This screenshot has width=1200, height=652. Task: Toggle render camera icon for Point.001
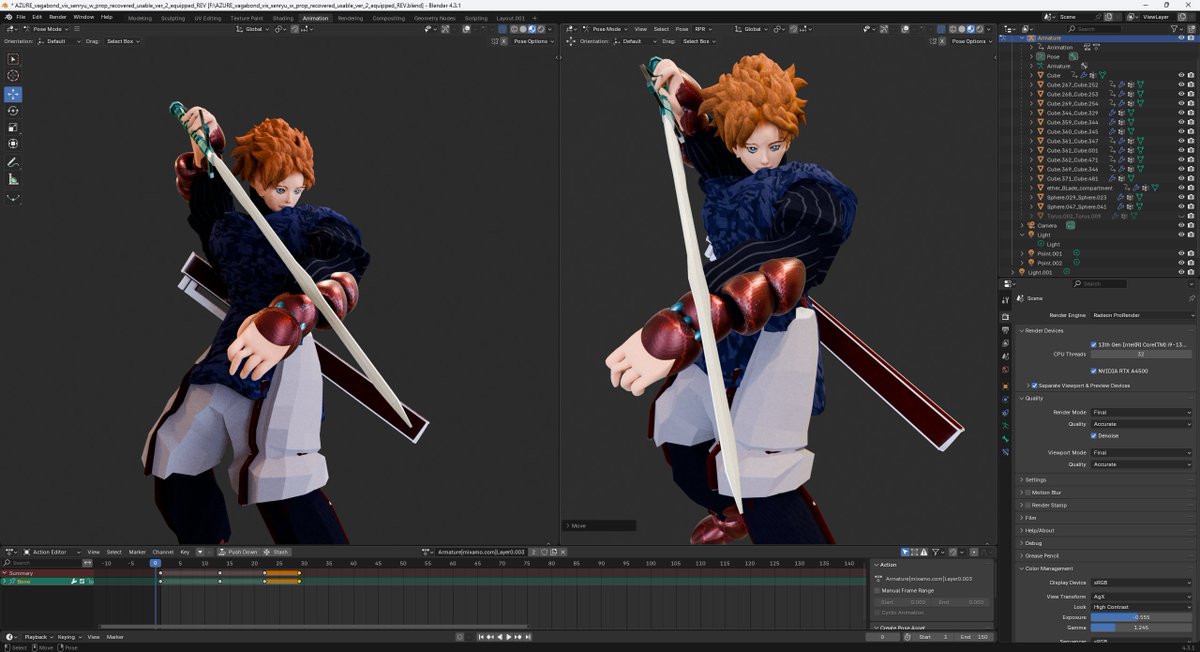(x=1191, y=253)
